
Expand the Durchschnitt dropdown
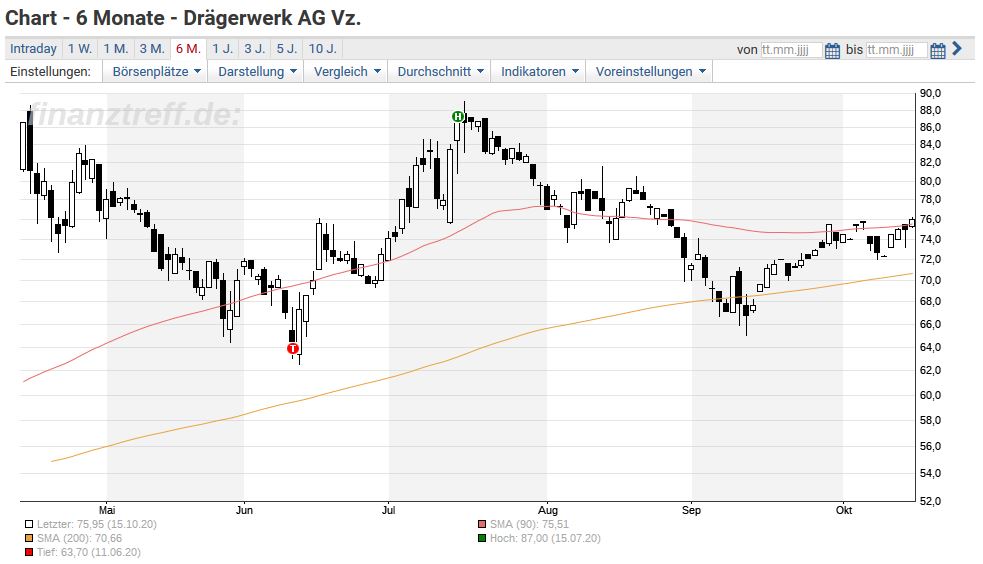pyautogui.click(x=440, y=71)
